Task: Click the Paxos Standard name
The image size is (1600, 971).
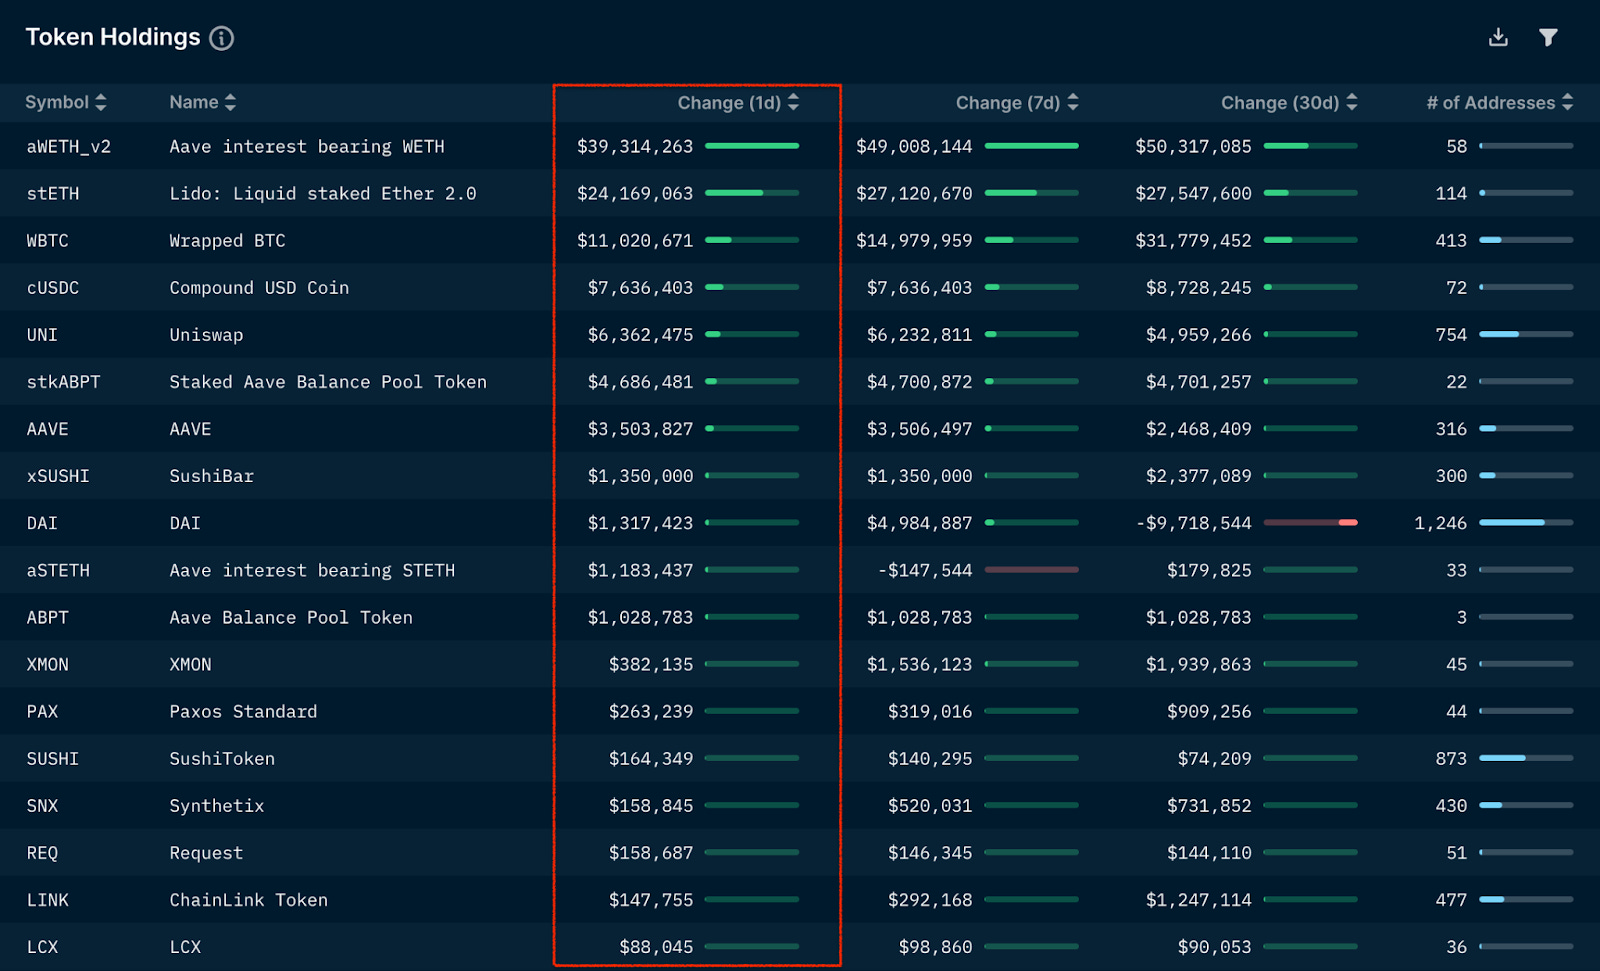Action: click(243, 711)
